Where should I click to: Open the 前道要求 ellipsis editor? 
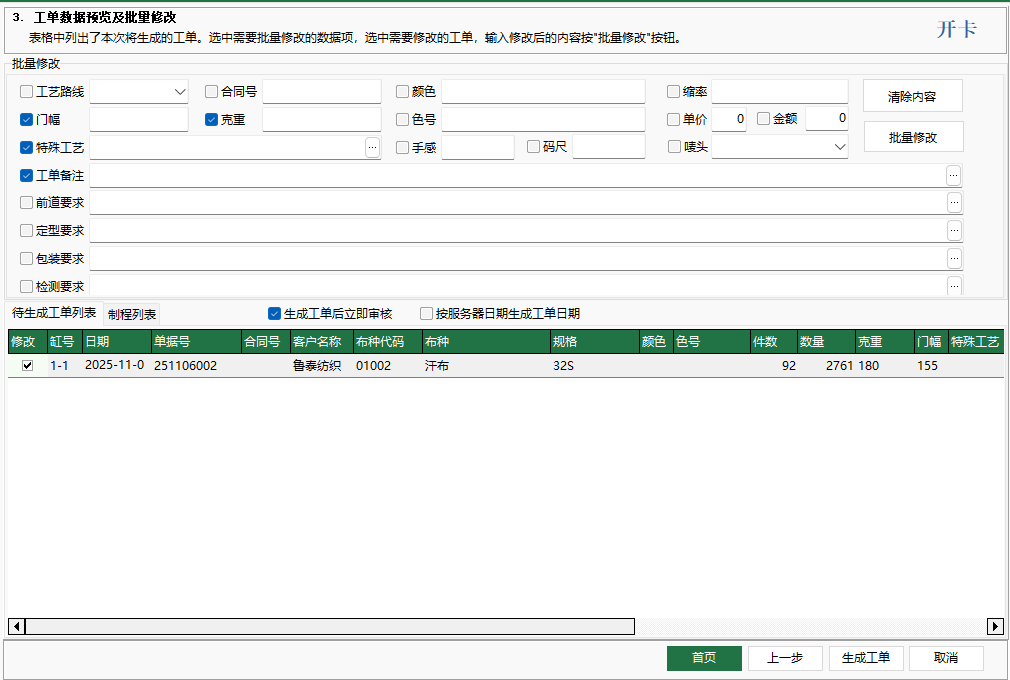tap(954, 202)
